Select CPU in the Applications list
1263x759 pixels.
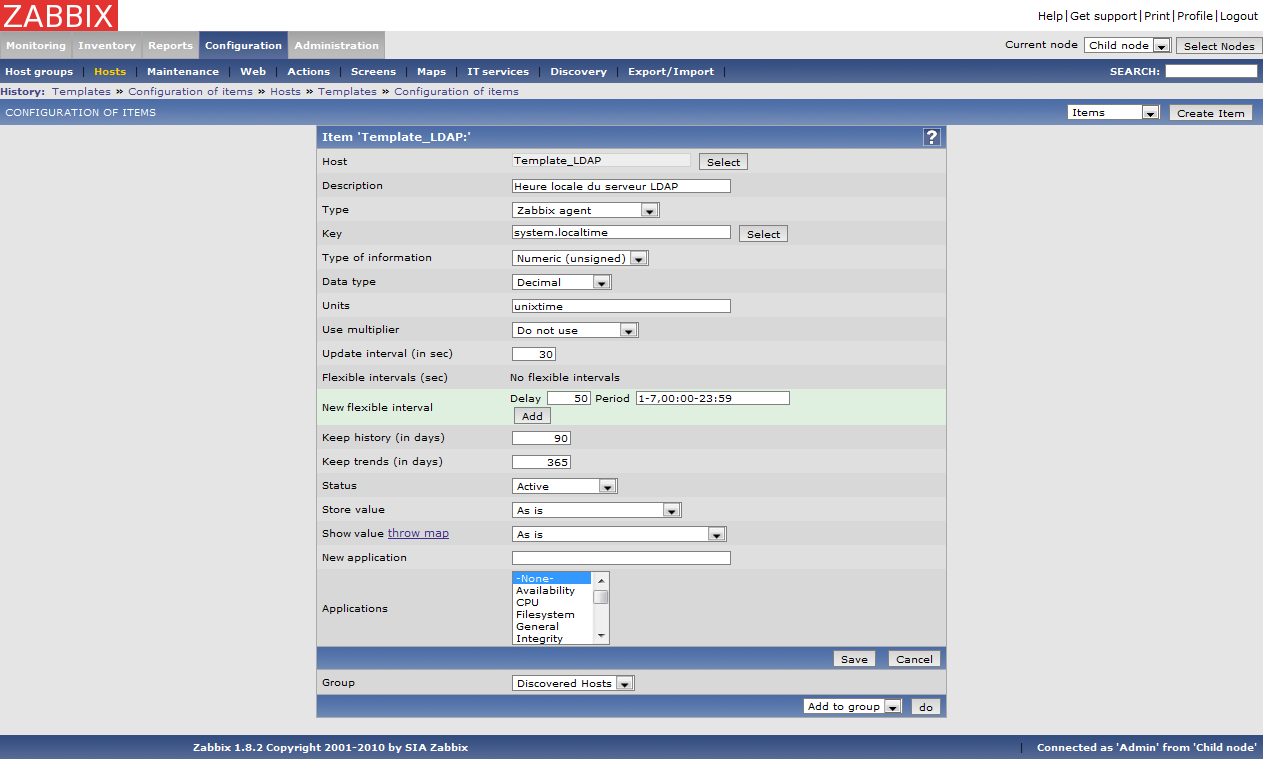(x=528, y=603)
